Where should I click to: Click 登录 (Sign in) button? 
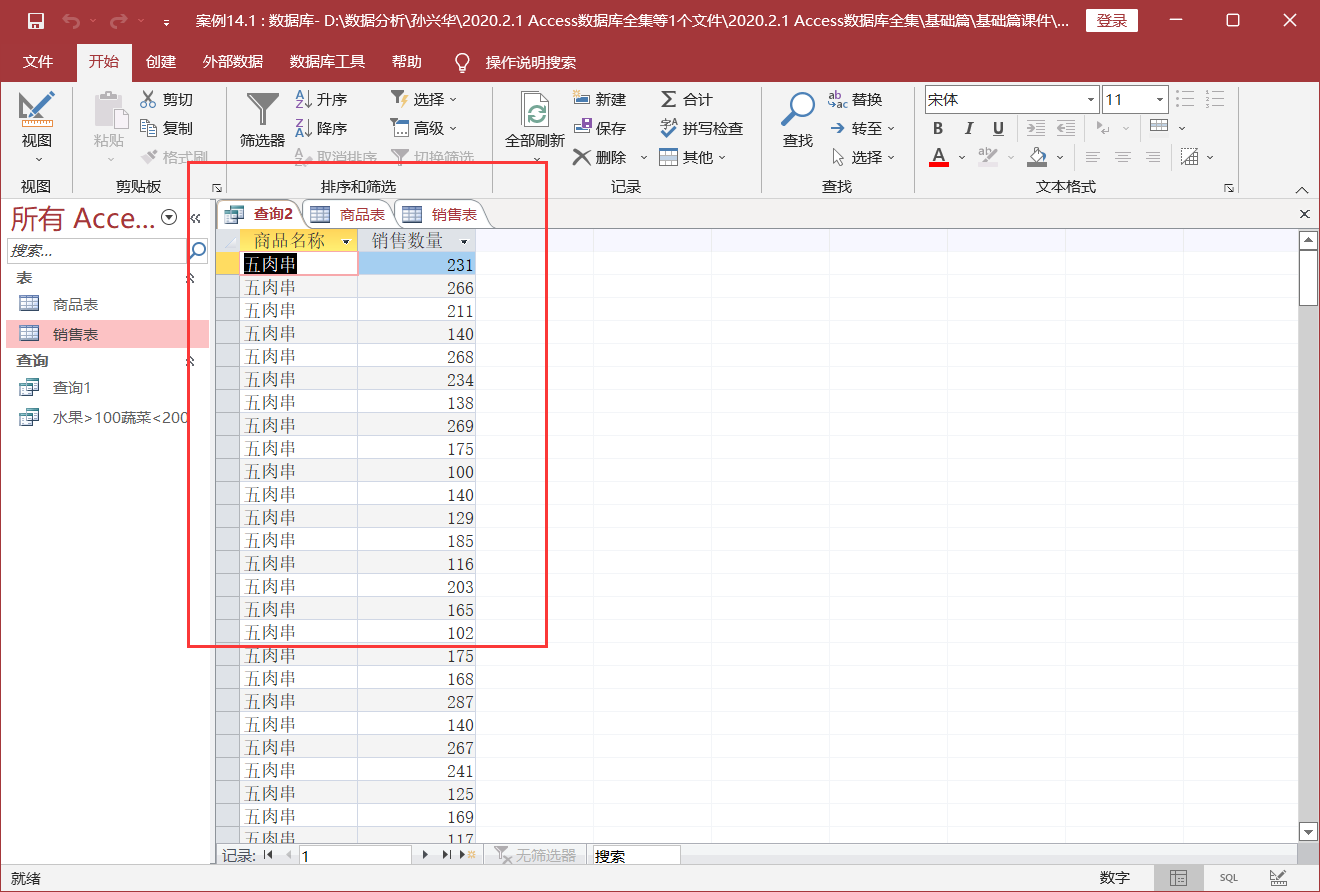click(x=1112, y=21)
